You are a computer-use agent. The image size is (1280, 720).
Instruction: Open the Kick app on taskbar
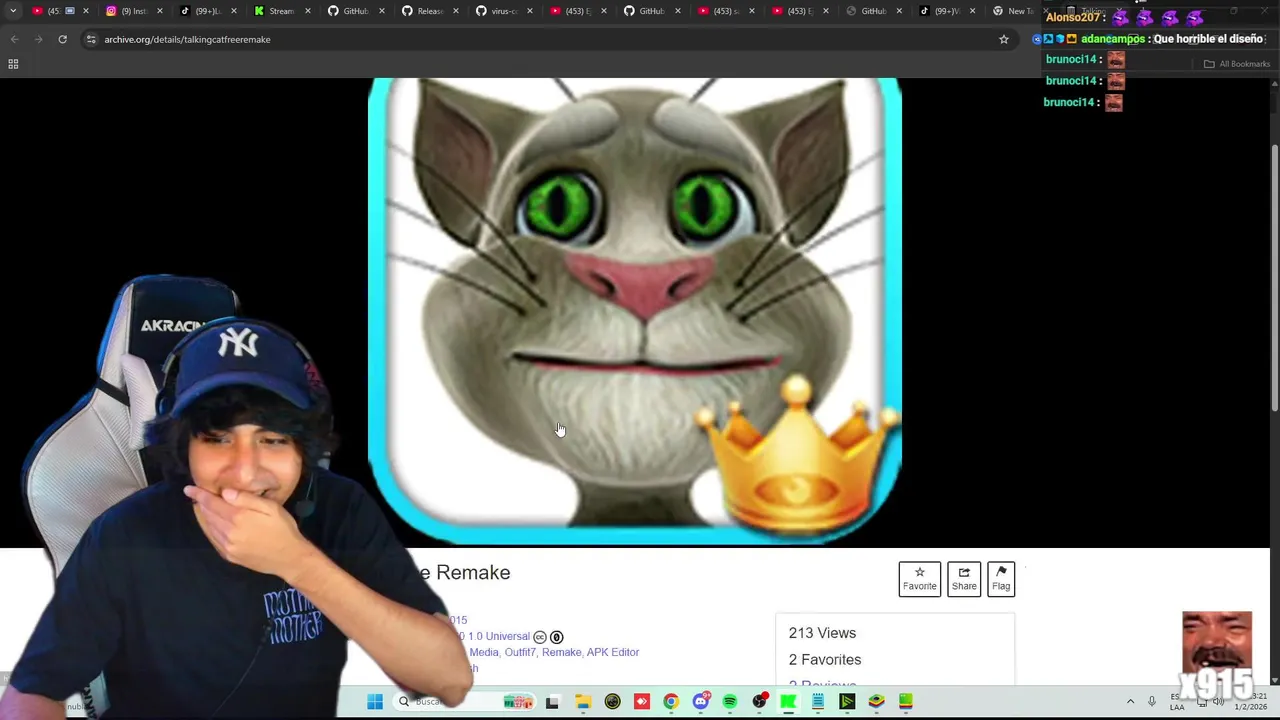[789, 702]
